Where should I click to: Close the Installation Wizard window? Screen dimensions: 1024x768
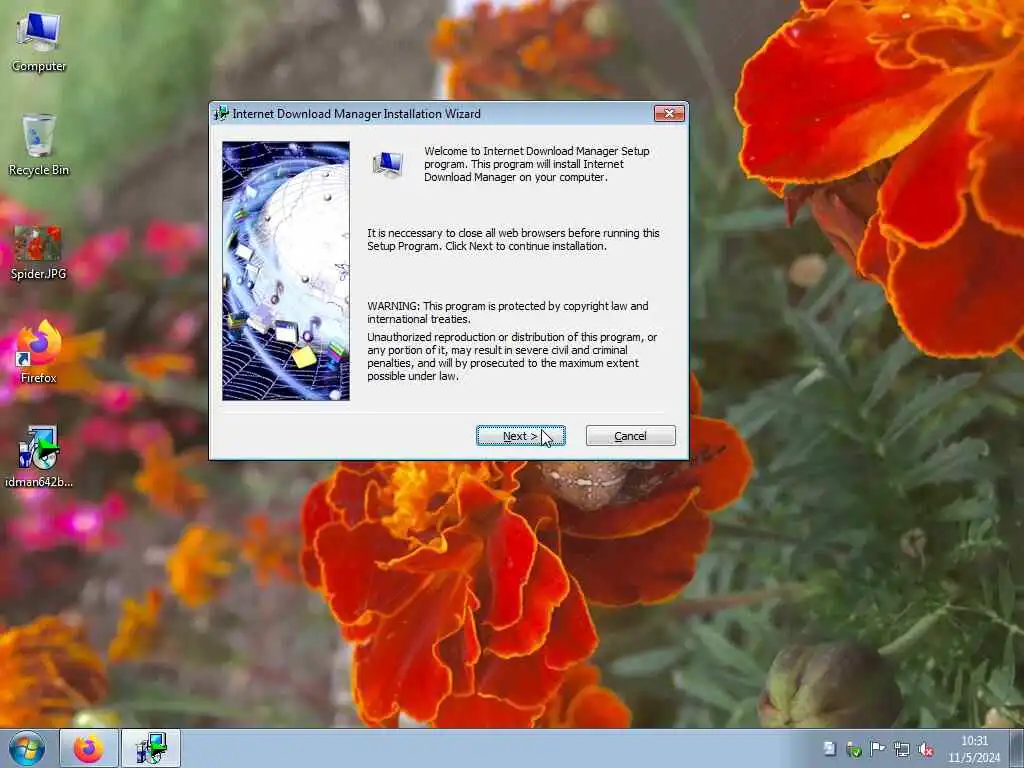click(x=669, y=114)
